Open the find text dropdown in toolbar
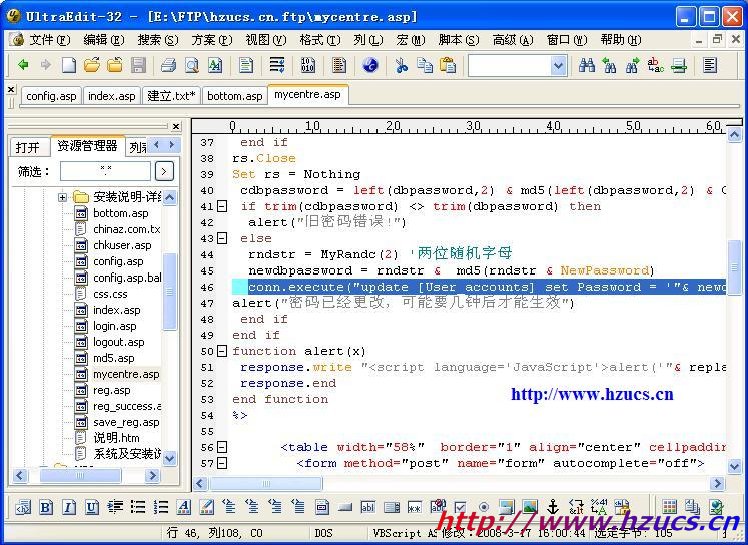 [558, 65]
